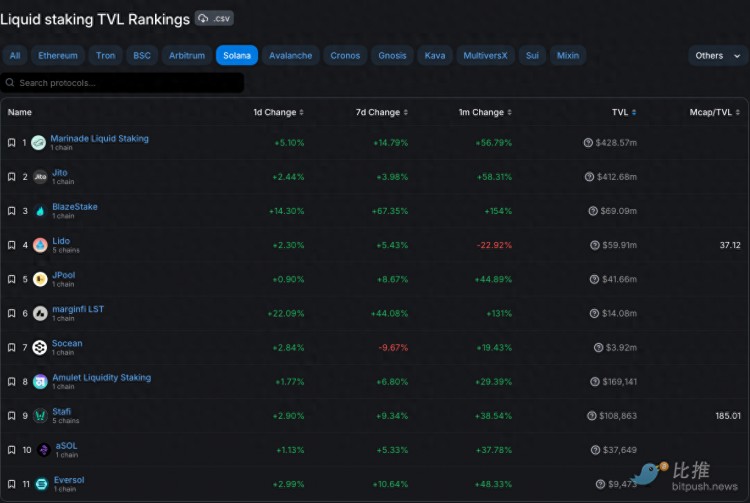750x503 pixels.
Task: Select the Avalanche chain filter
Action: [x=290, y=55]
